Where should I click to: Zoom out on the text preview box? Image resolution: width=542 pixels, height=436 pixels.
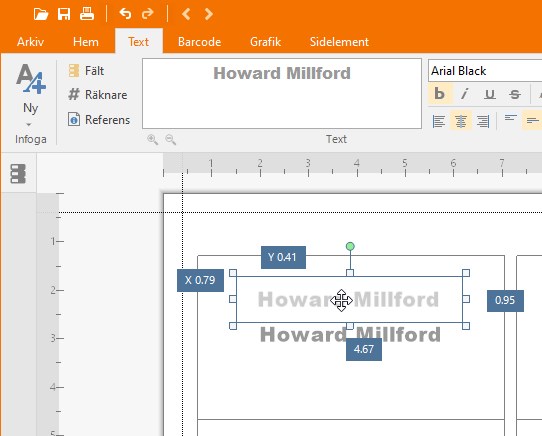[170, 140]
